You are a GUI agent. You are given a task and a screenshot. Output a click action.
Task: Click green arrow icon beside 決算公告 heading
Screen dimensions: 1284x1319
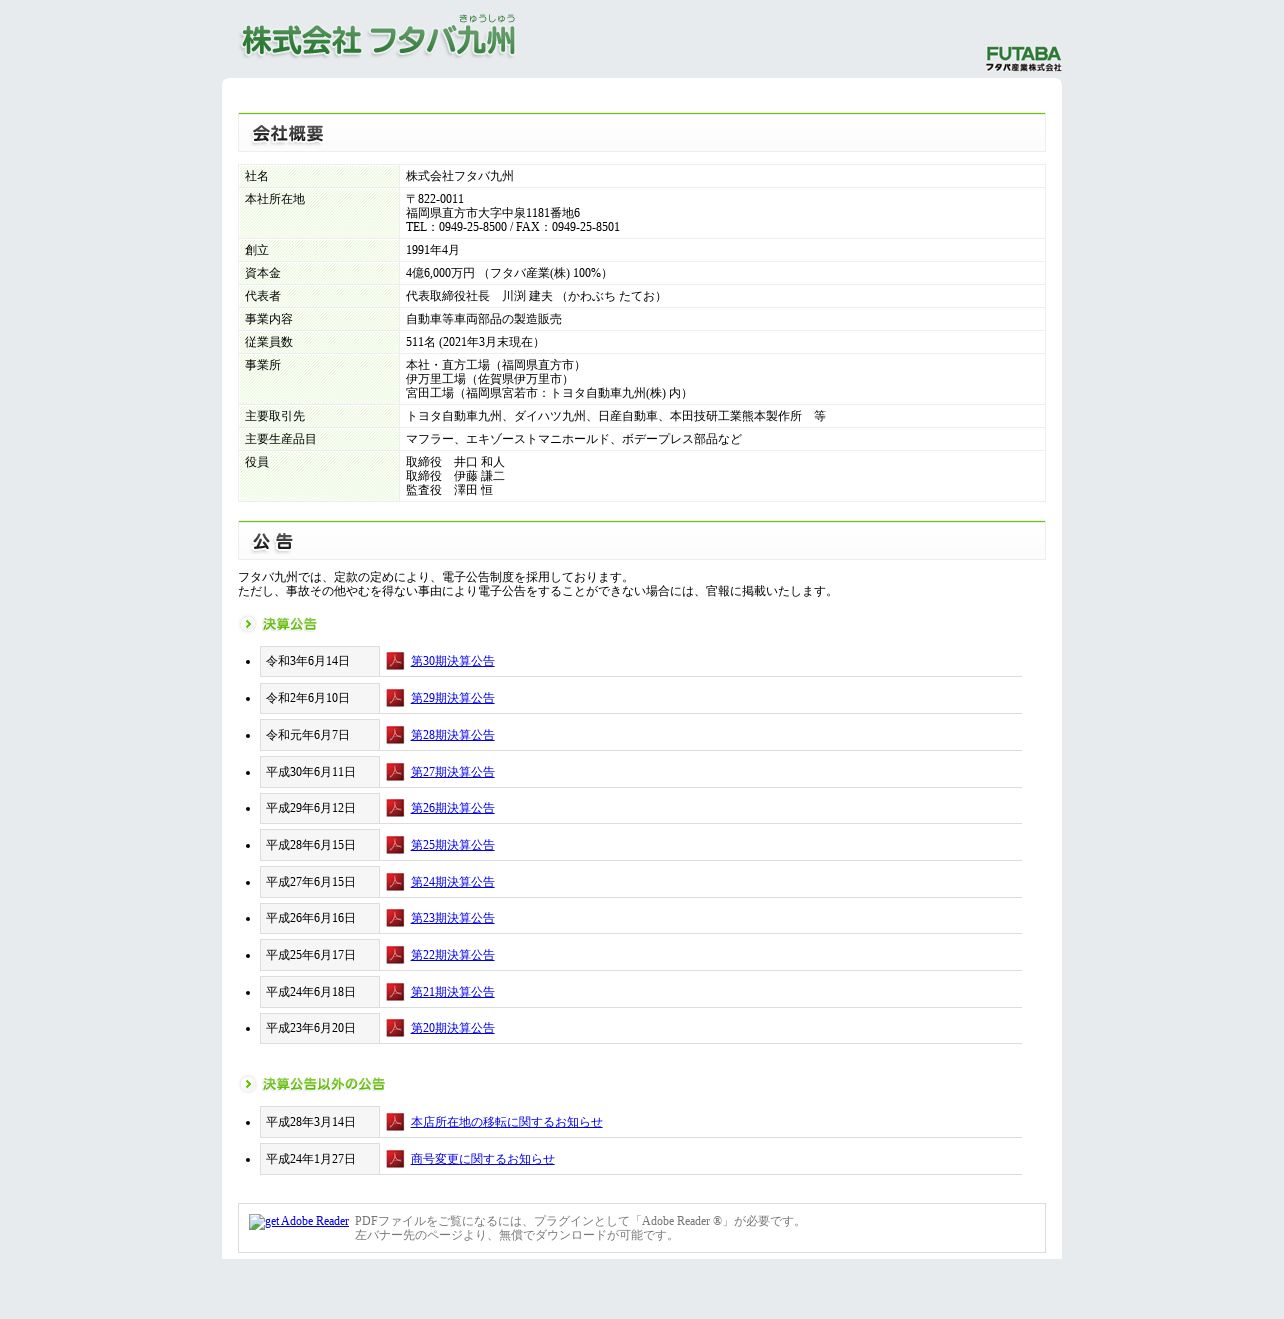pos(247,624)
